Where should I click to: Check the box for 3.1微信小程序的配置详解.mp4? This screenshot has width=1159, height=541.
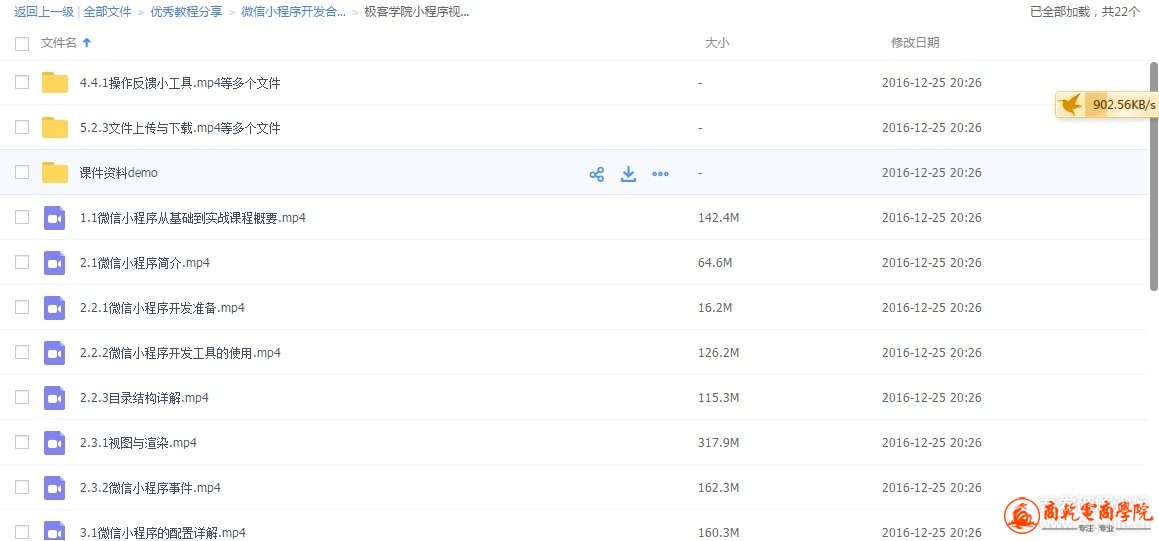(x=22, y=532)
